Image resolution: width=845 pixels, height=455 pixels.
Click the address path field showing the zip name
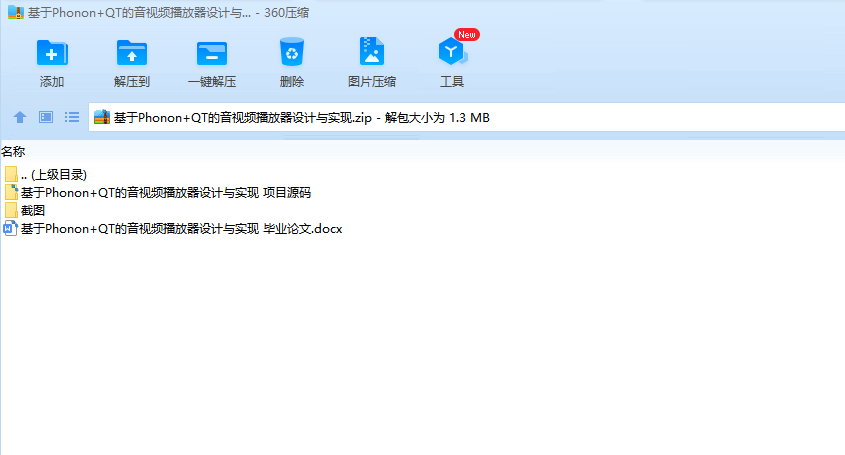coord(467,118)
